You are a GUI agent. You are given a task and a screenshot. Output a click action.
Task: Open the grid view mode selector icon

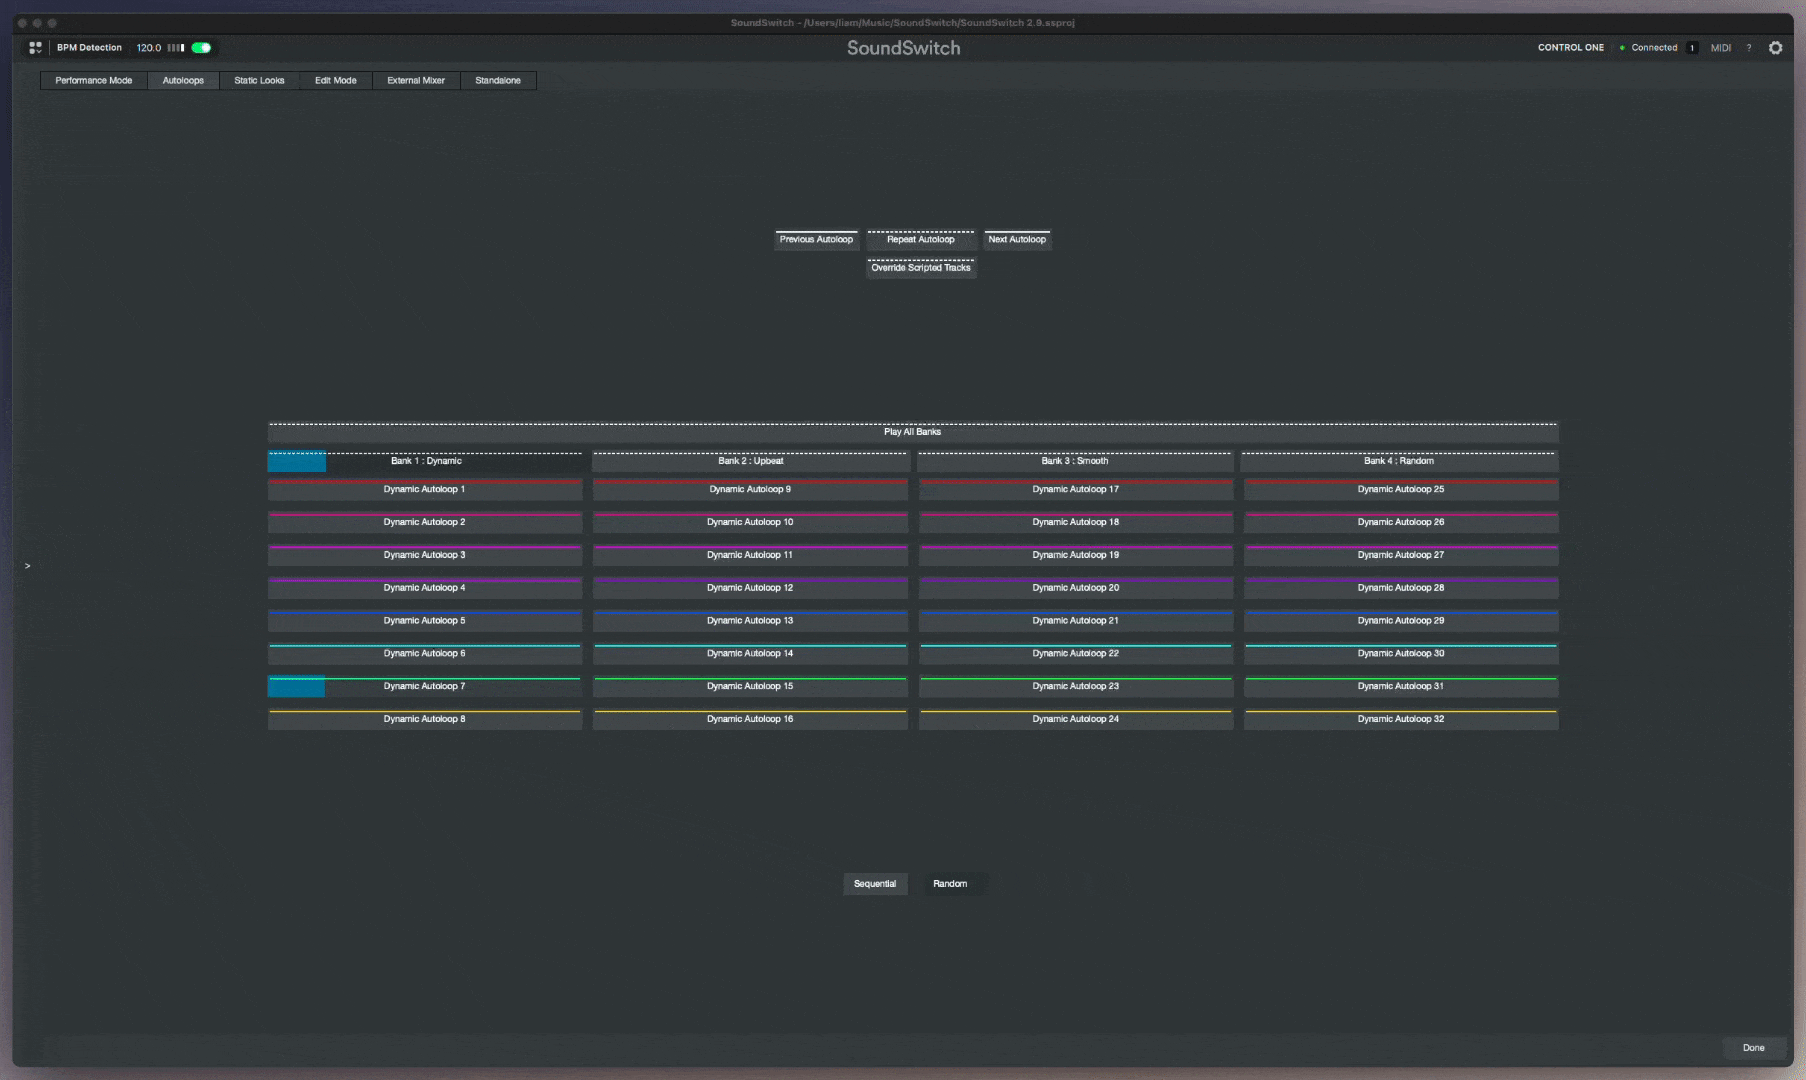[x=36, y=48]
